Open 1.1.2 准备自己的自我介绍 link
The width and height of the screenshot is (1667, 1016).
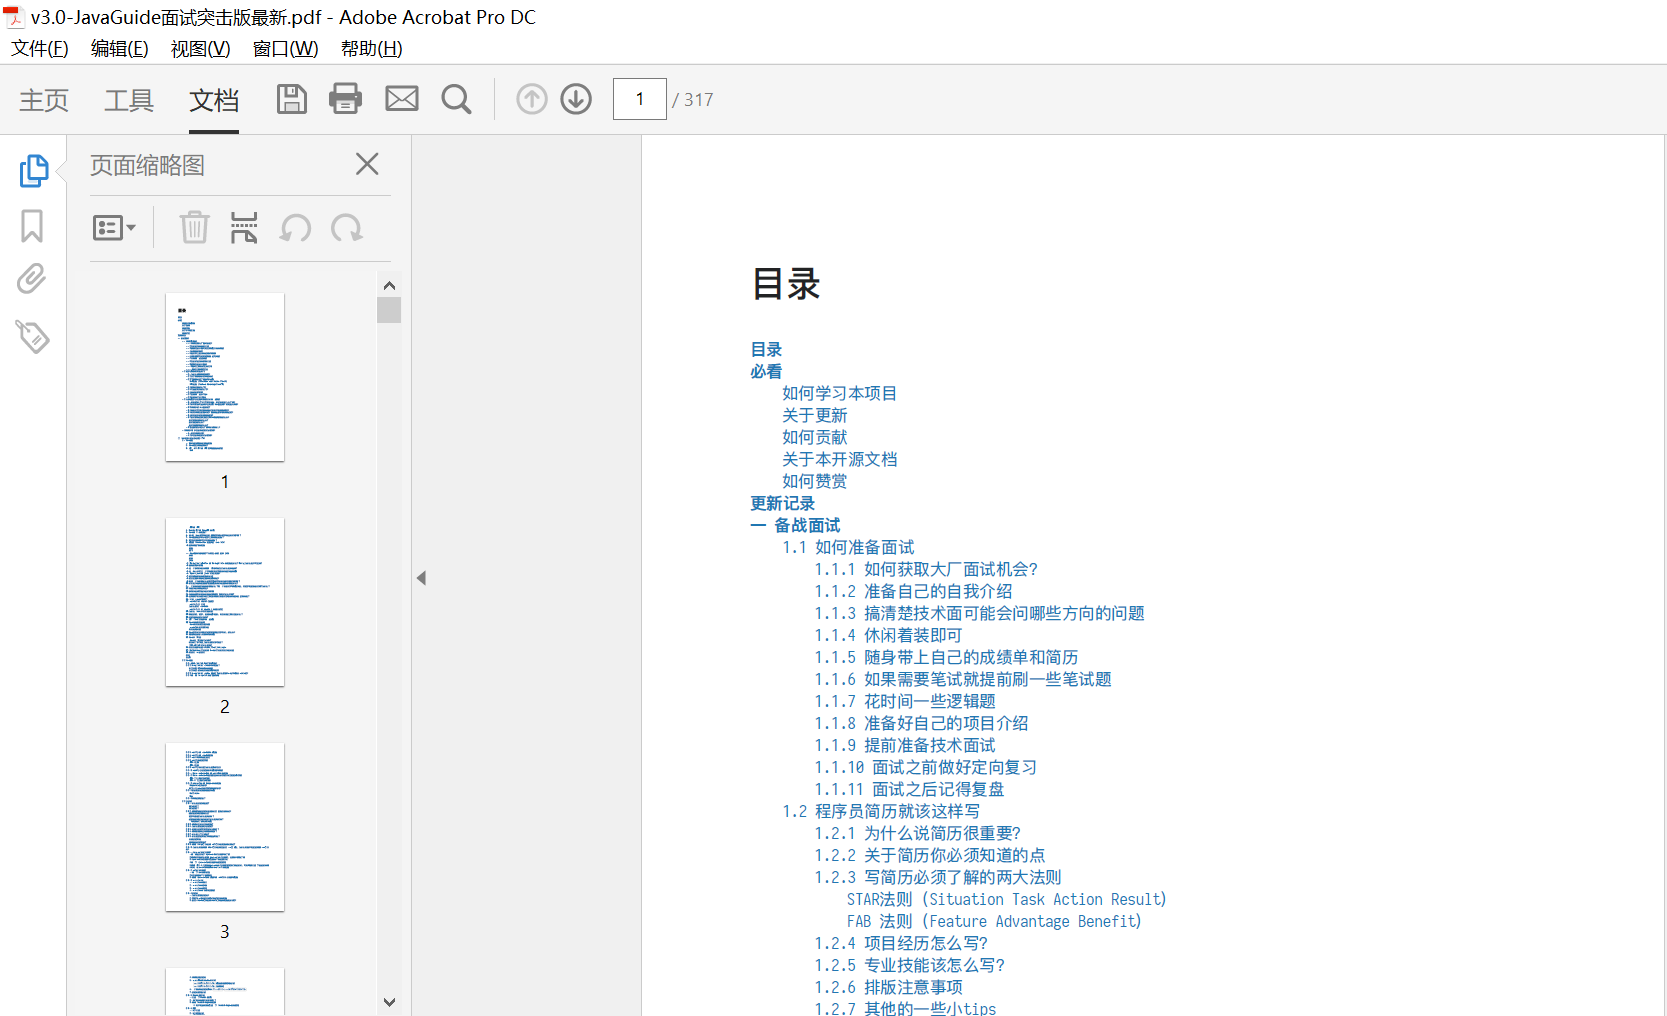913,591
